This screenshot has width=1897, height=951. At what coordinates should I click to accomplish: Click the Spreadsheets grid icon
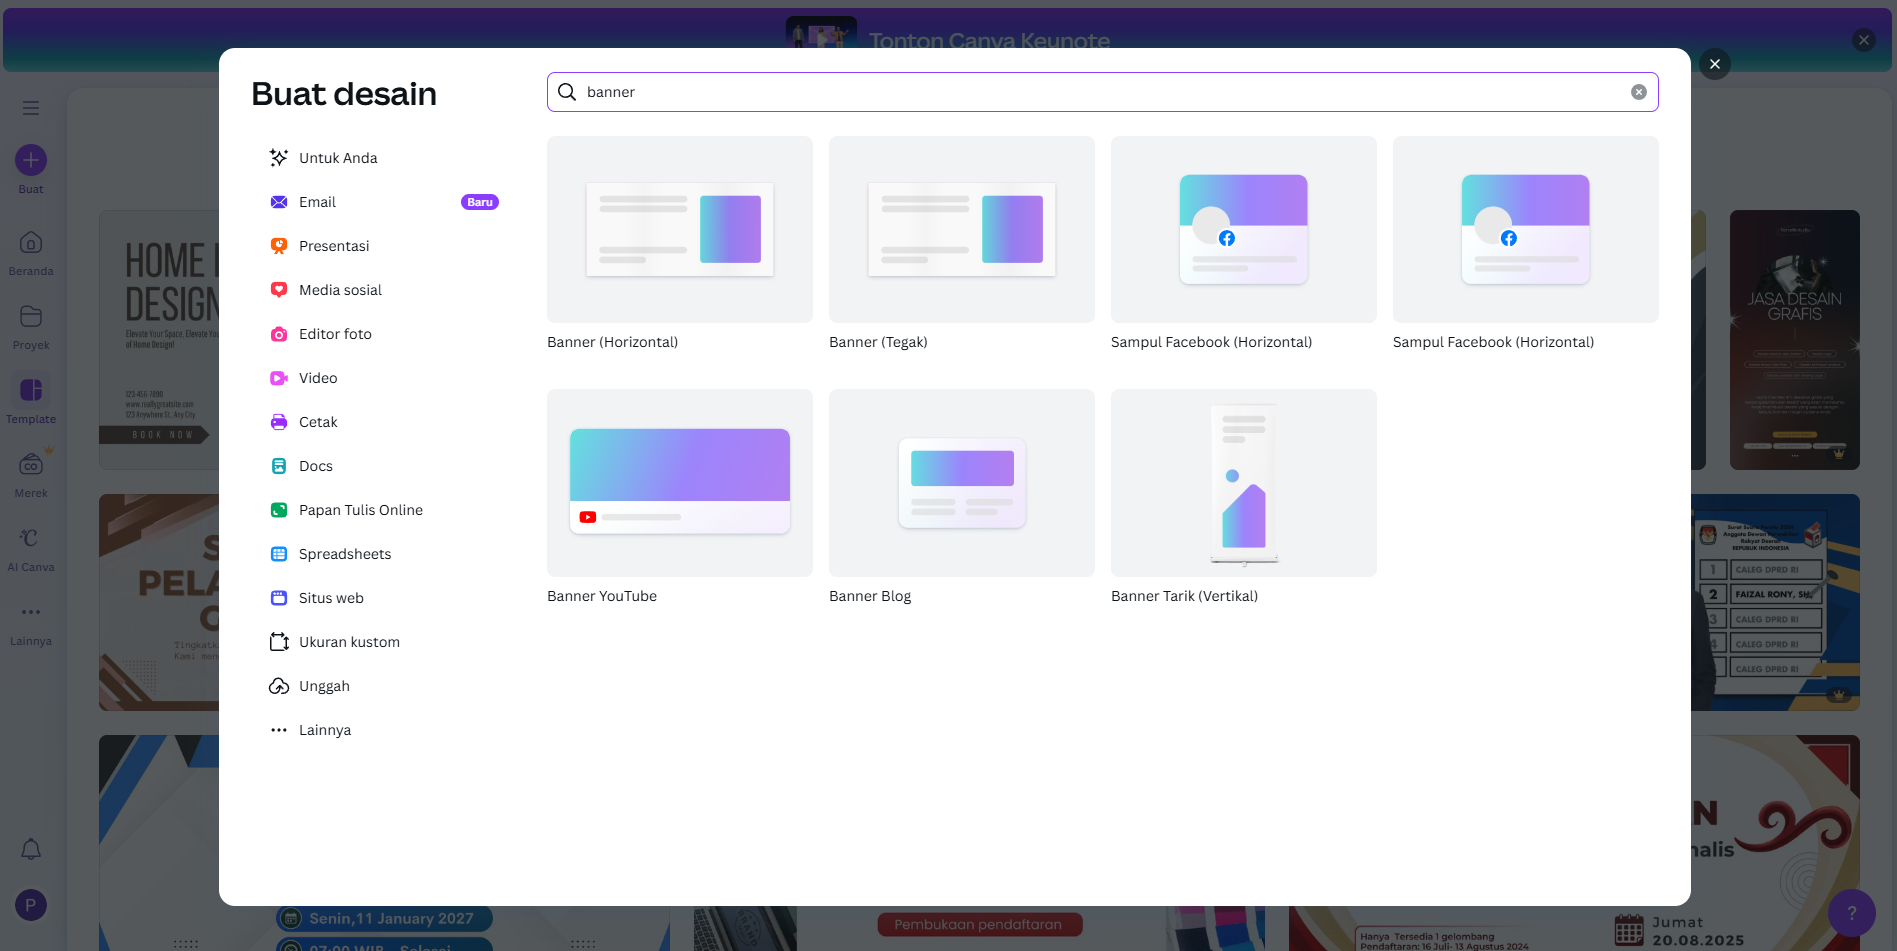[279, 554]
